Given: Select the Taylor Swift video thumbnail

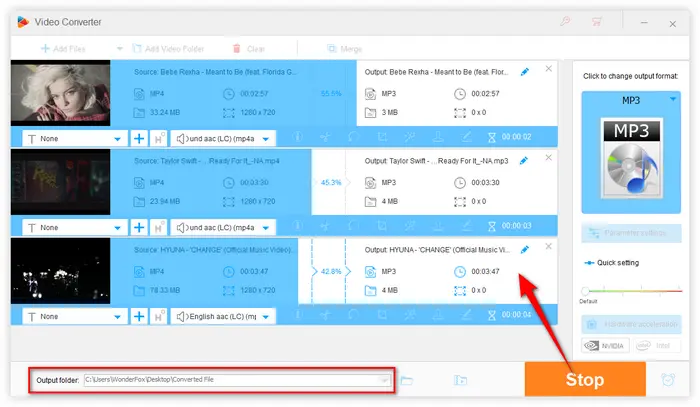Looking at the screenshot, I should point(60,182).
